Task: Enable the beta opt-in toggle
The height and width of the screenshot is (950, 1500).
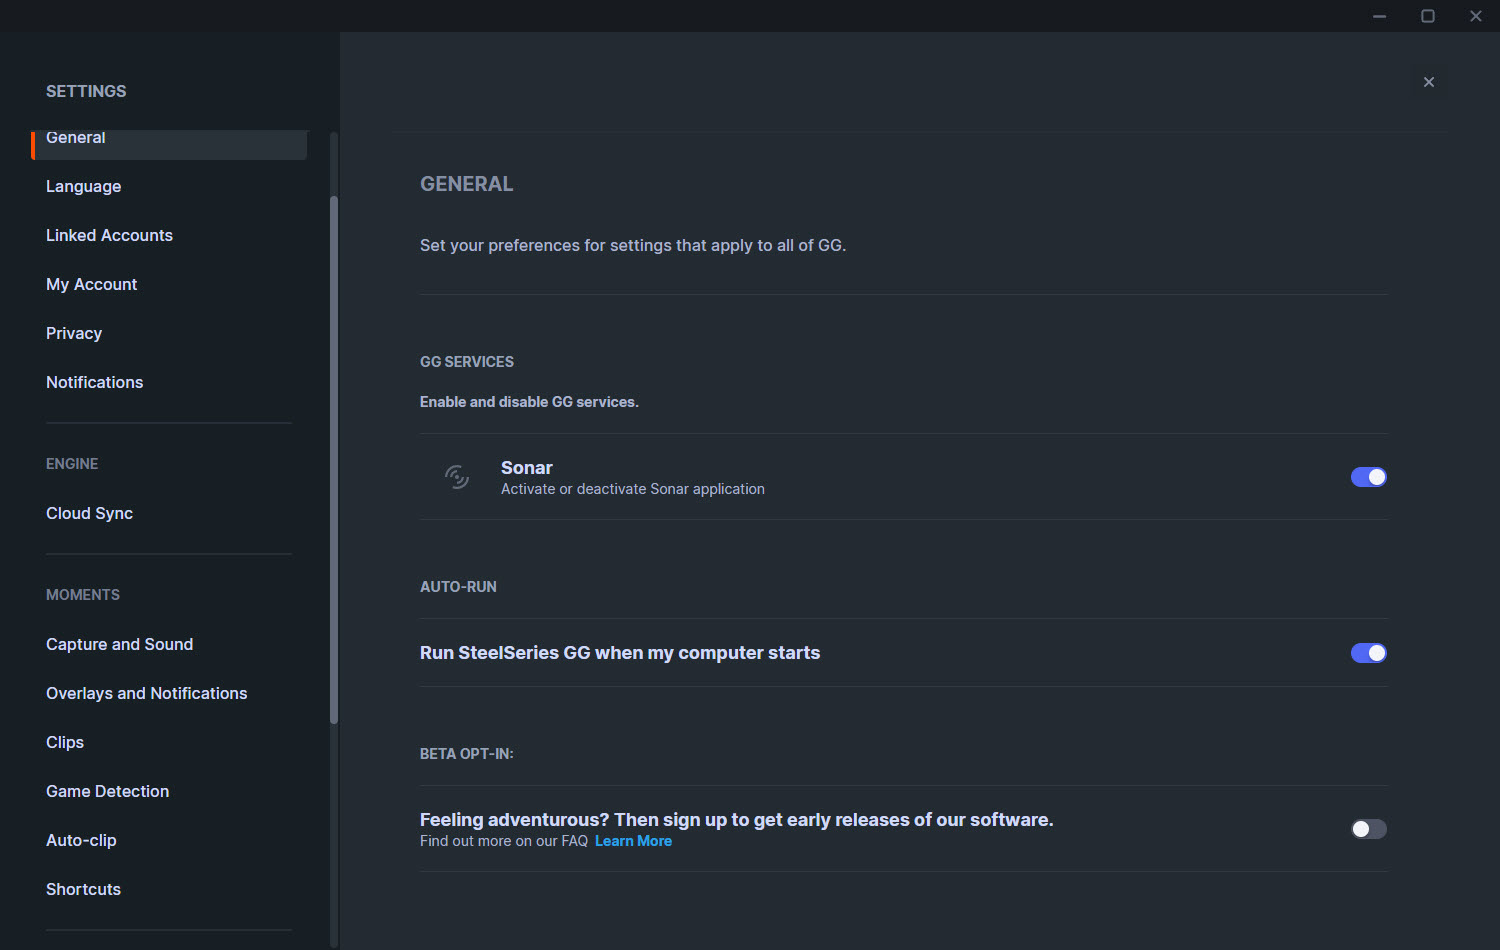Action: (x=1368, y=829)
